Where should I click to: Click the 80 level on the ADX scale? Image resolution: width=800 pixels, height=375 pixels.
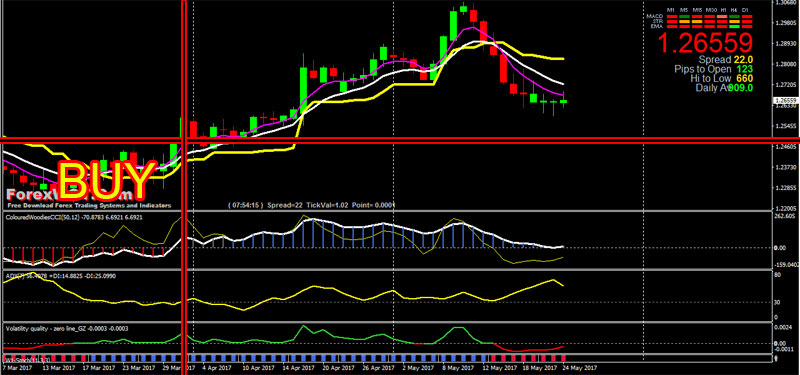778,275
